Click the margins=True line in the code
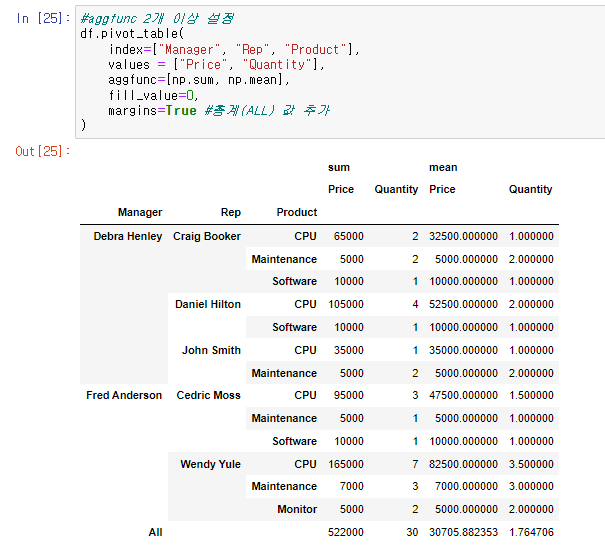Viewport: 605px width, 550px height. (x=219, y=111)
